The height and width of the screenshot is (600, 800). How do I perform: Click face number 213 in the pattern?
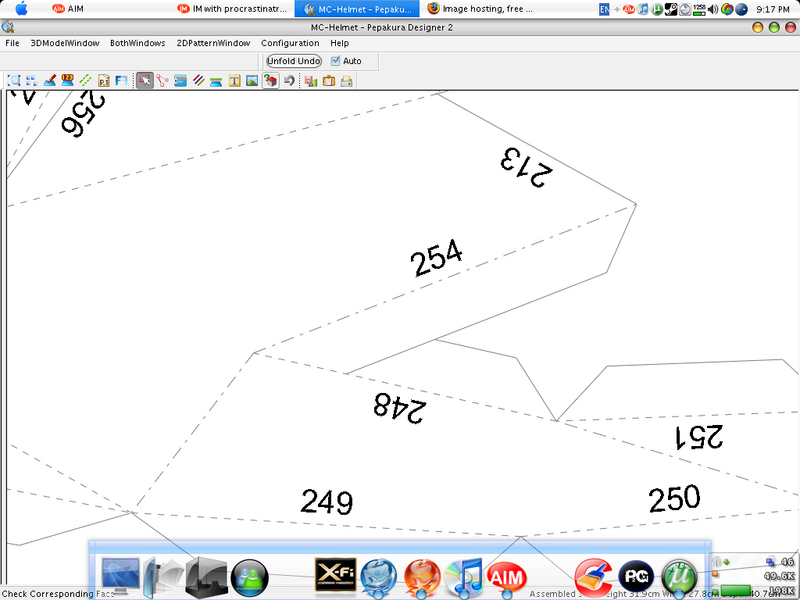pos(527,167)
